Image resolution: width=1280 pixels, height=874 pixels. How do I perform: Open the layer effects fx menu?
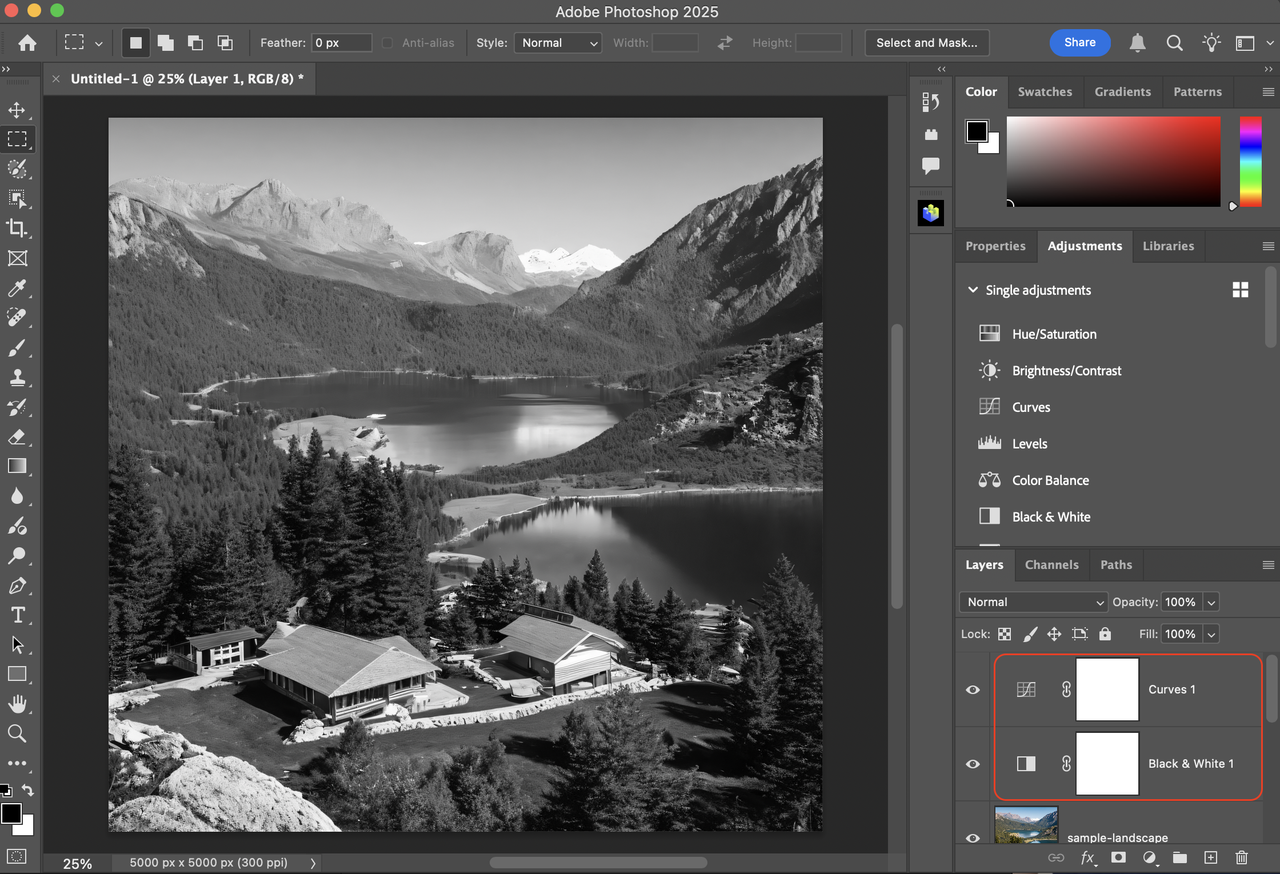point(1088,858)
